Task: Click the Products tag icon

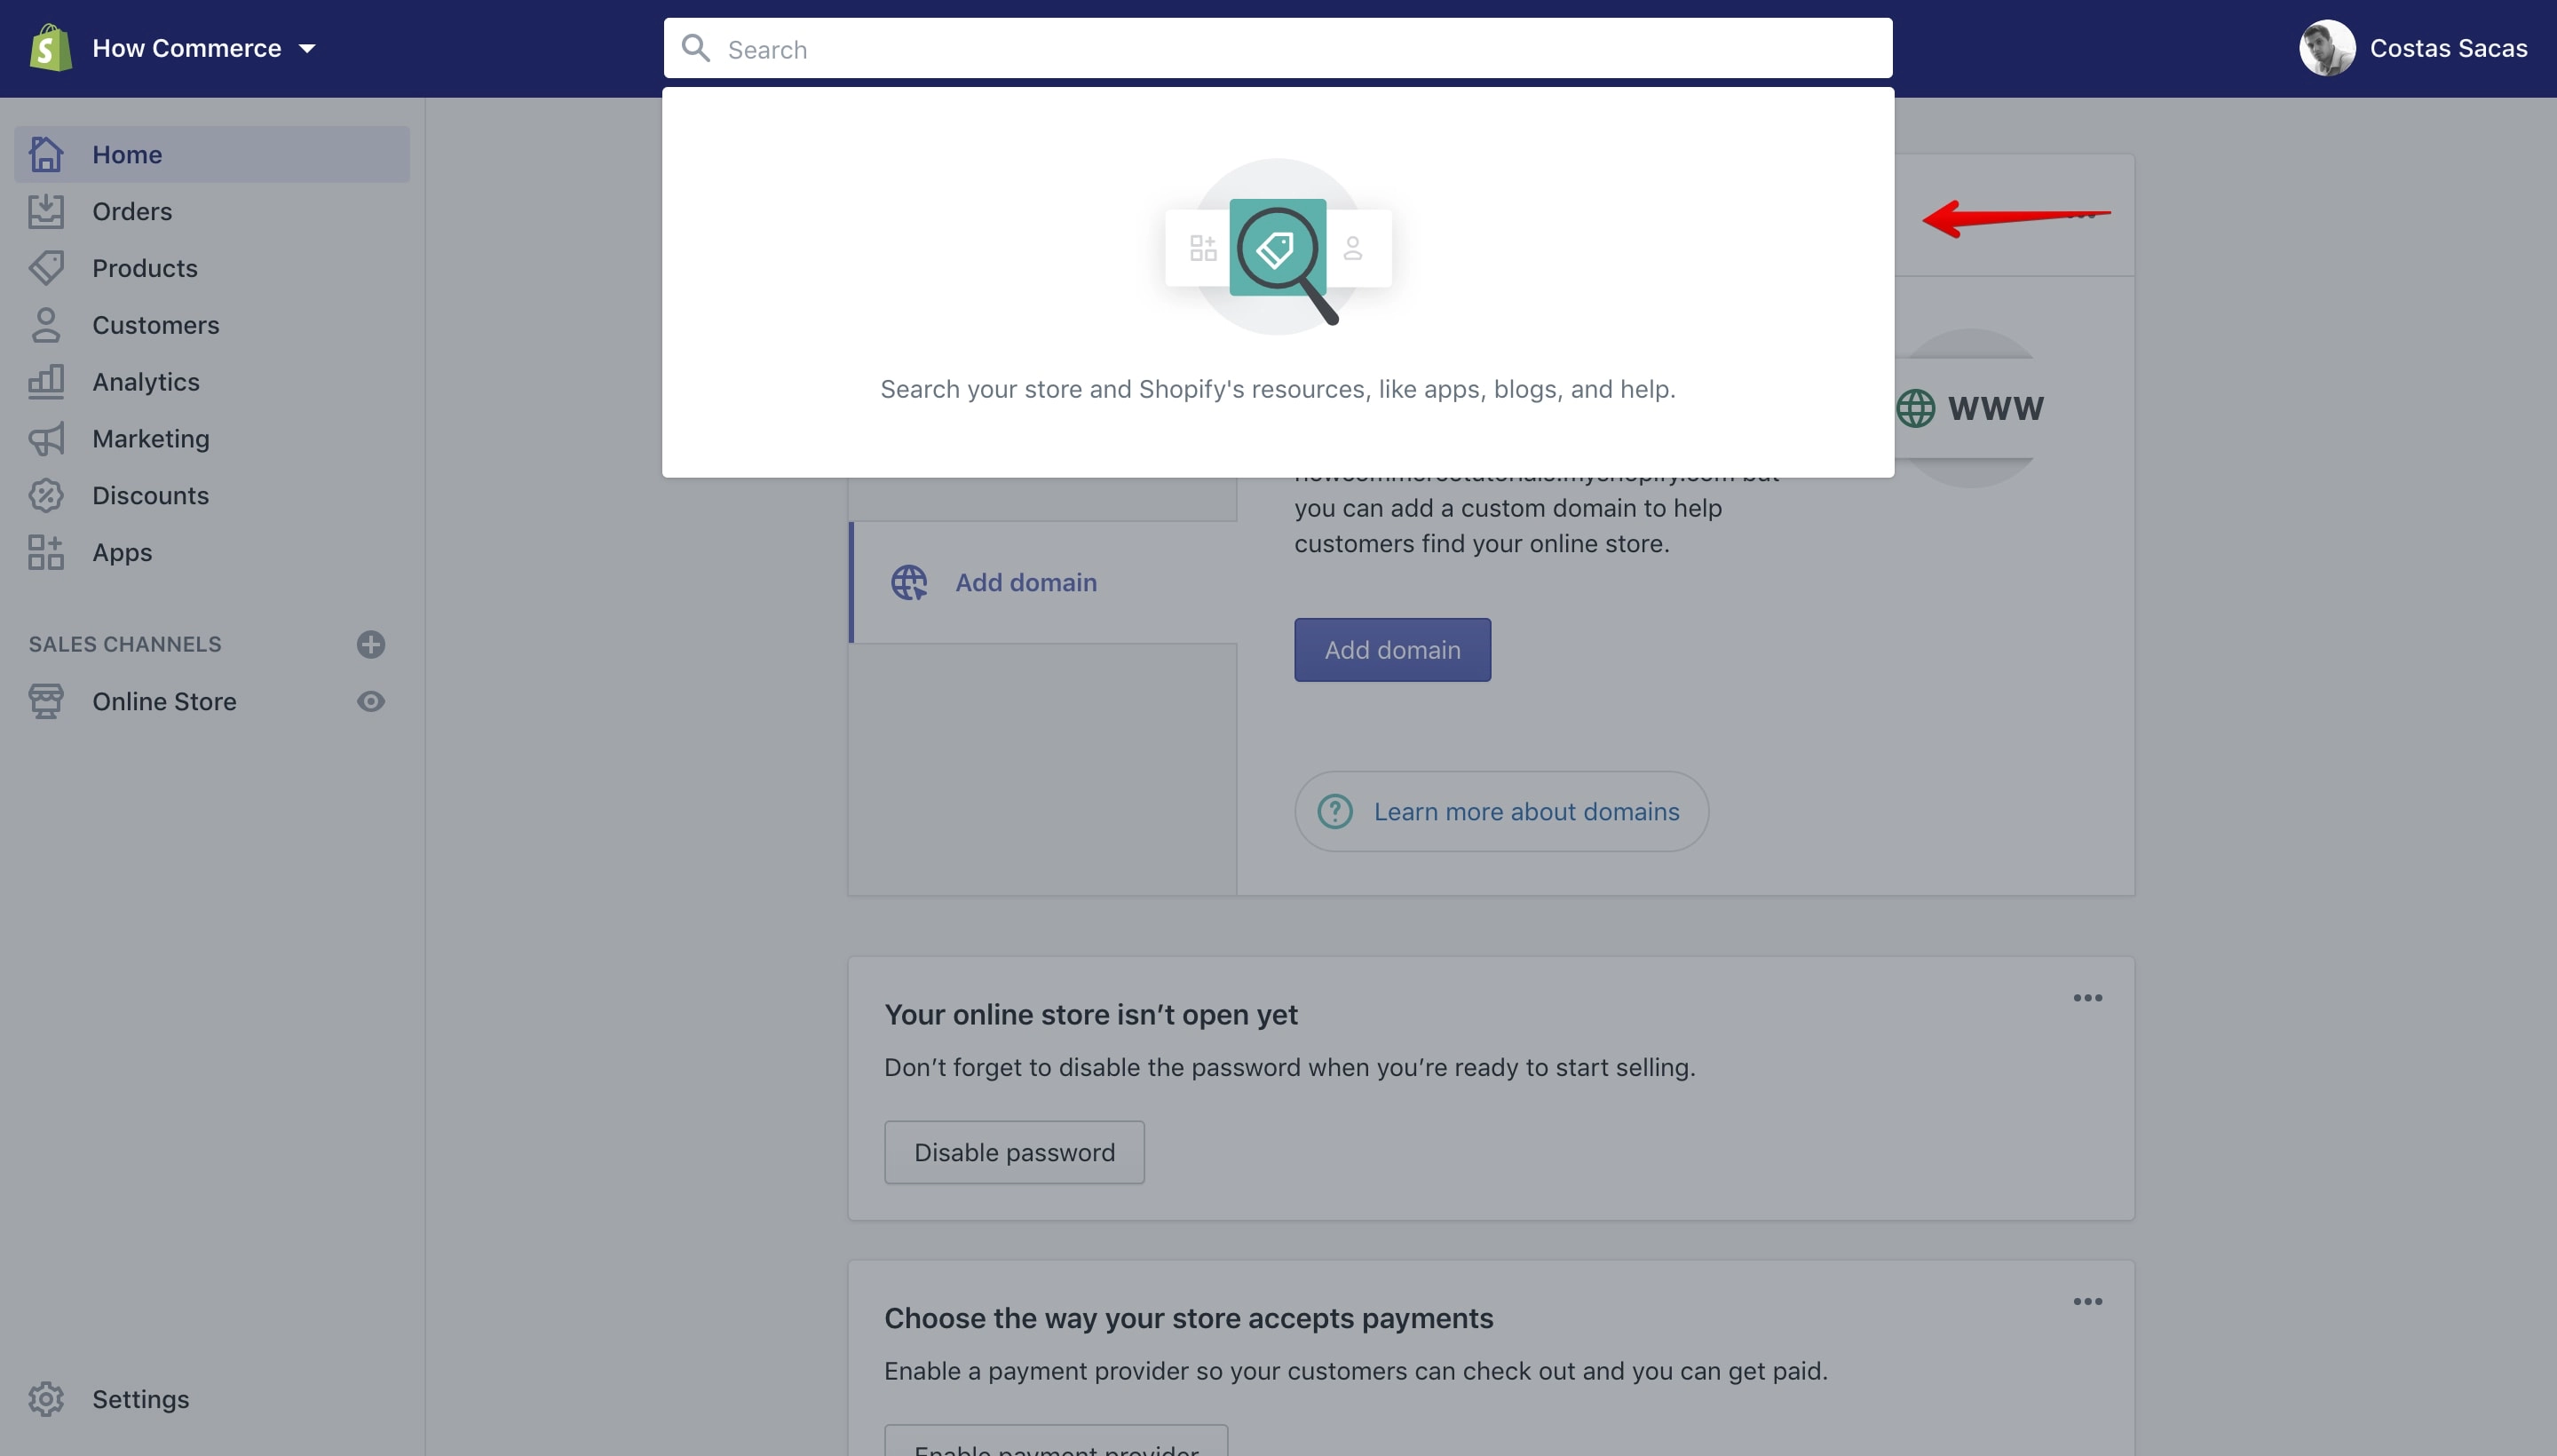Action: [46, 268]
